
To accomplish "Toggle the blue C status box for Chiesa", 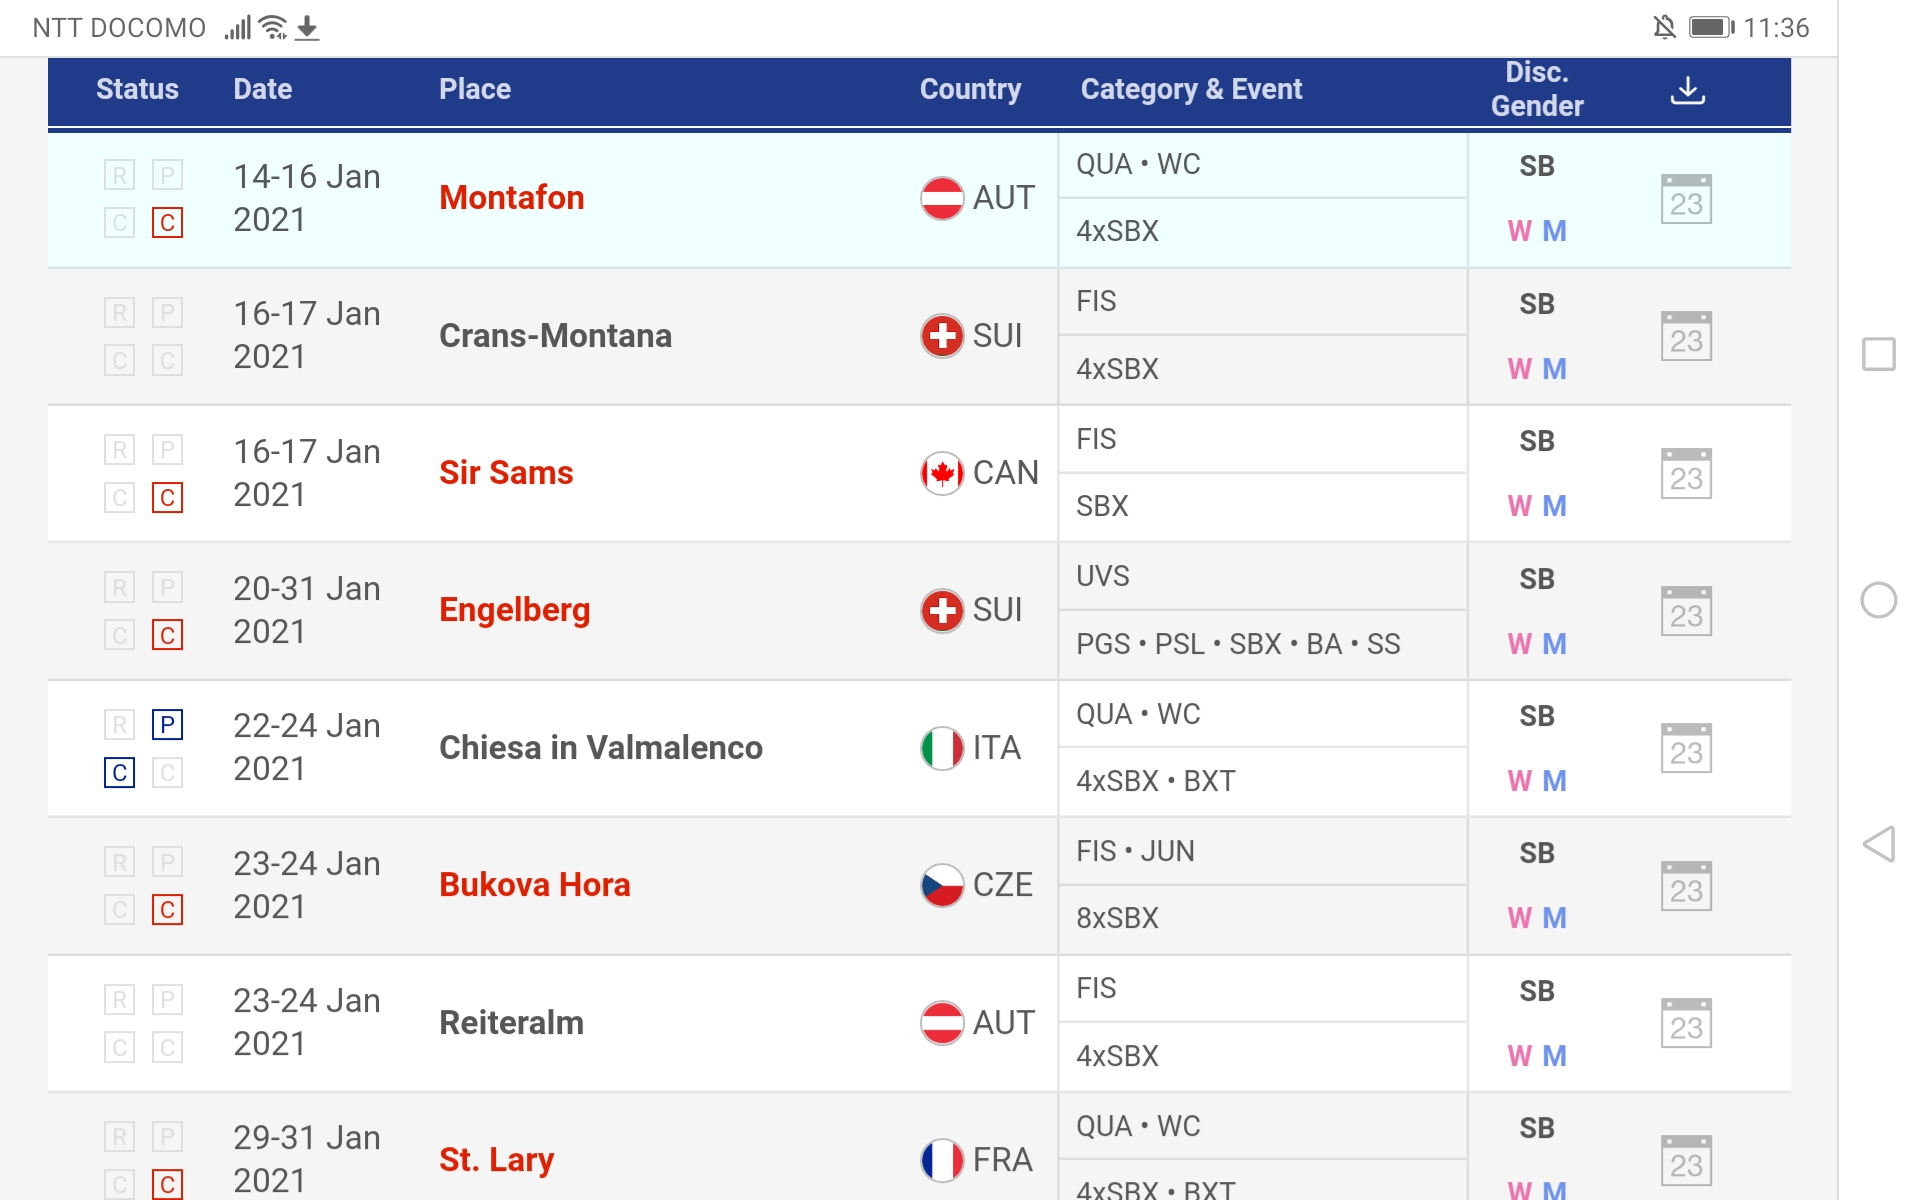I will click(x=120, y=772).
